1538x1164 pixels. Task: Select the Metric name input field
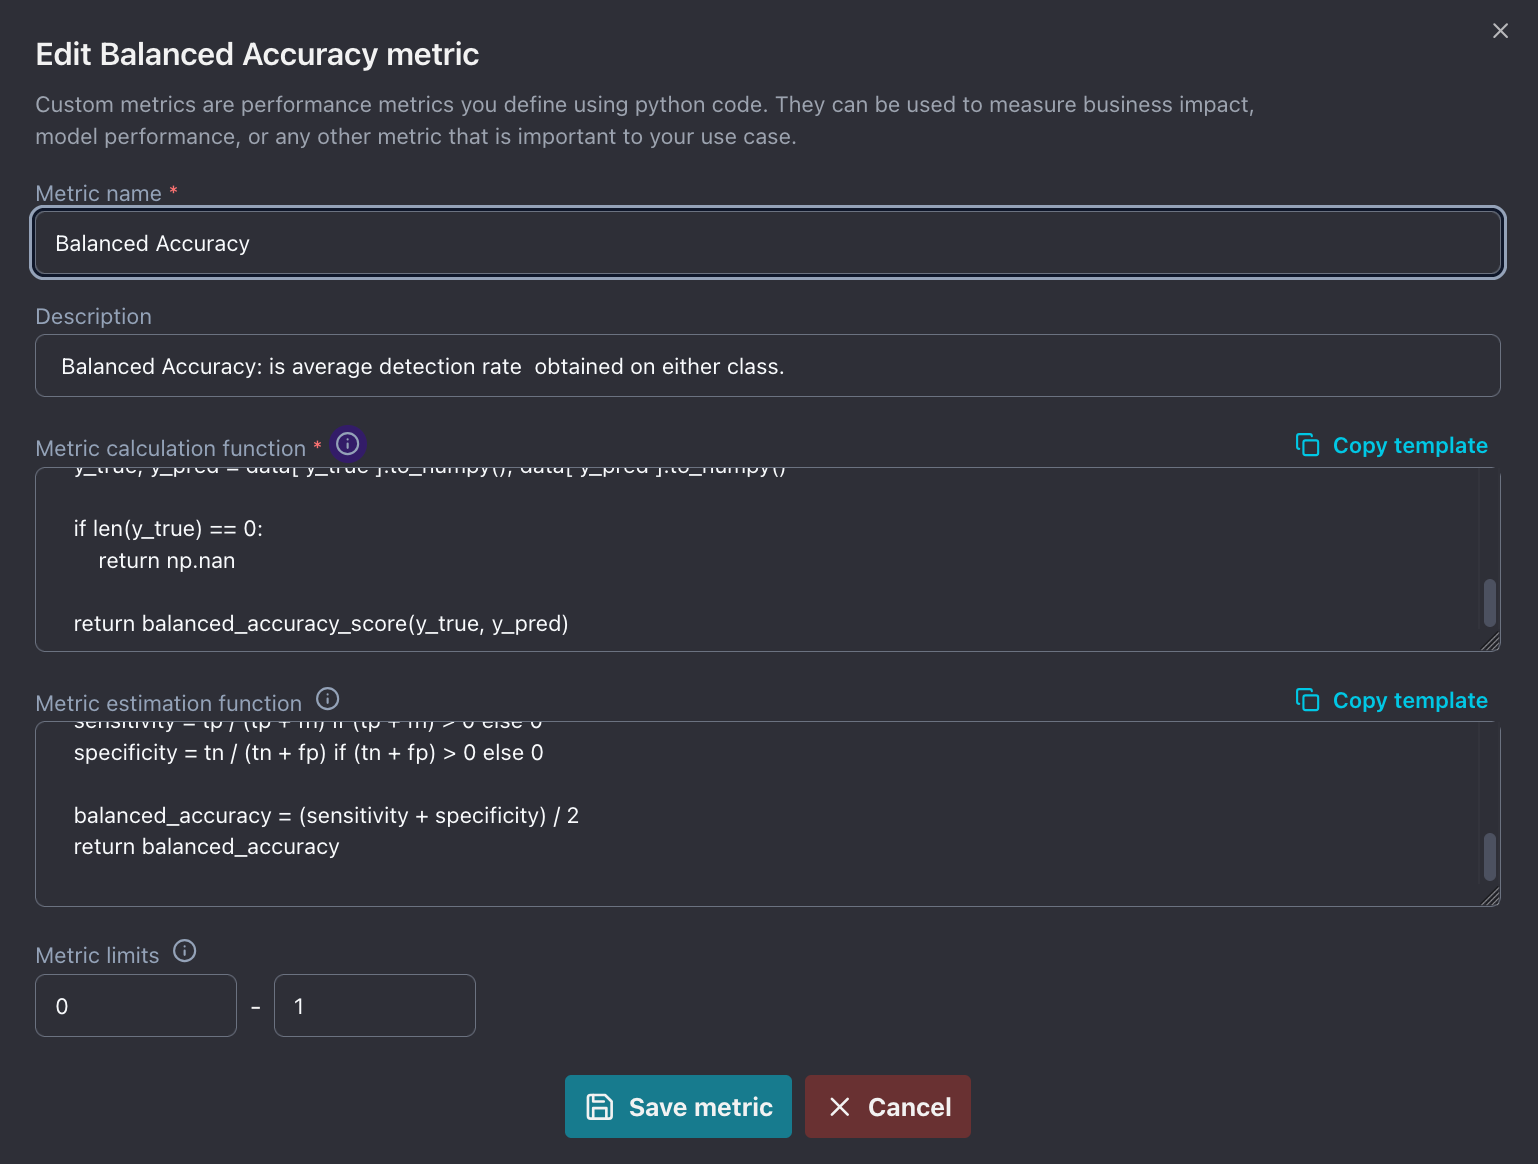[x=767, y=243]
